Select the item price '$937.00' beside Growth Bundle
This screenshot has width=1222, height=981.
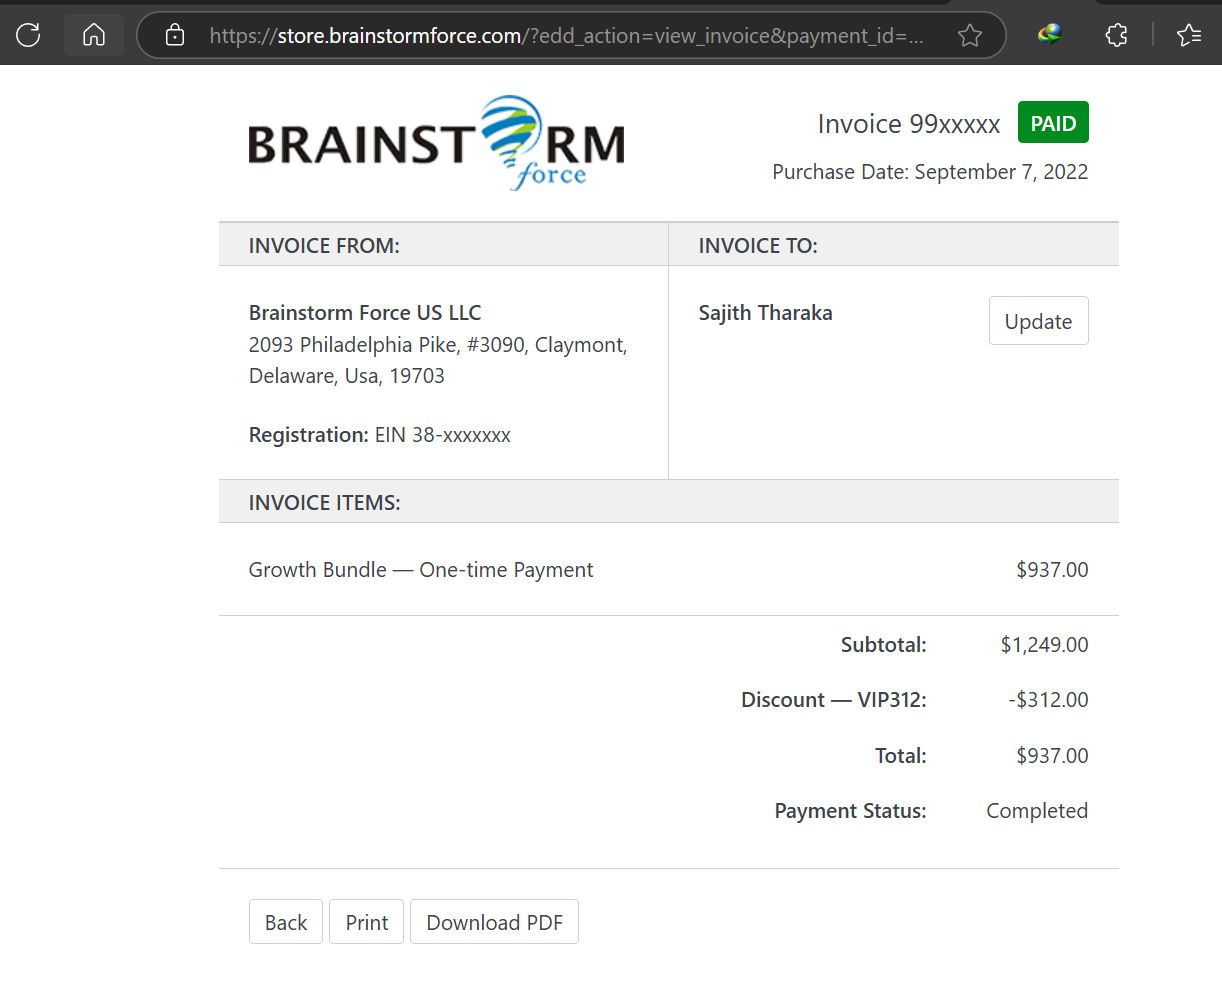[x=1052, y=570]
